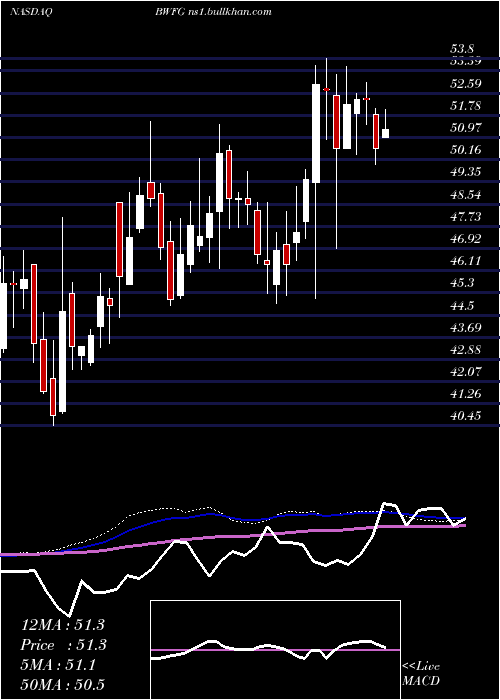The height and width of the screenshot is (700, 500).
Task: Click the 48.54 price axis label
Action: pos(465,195)
